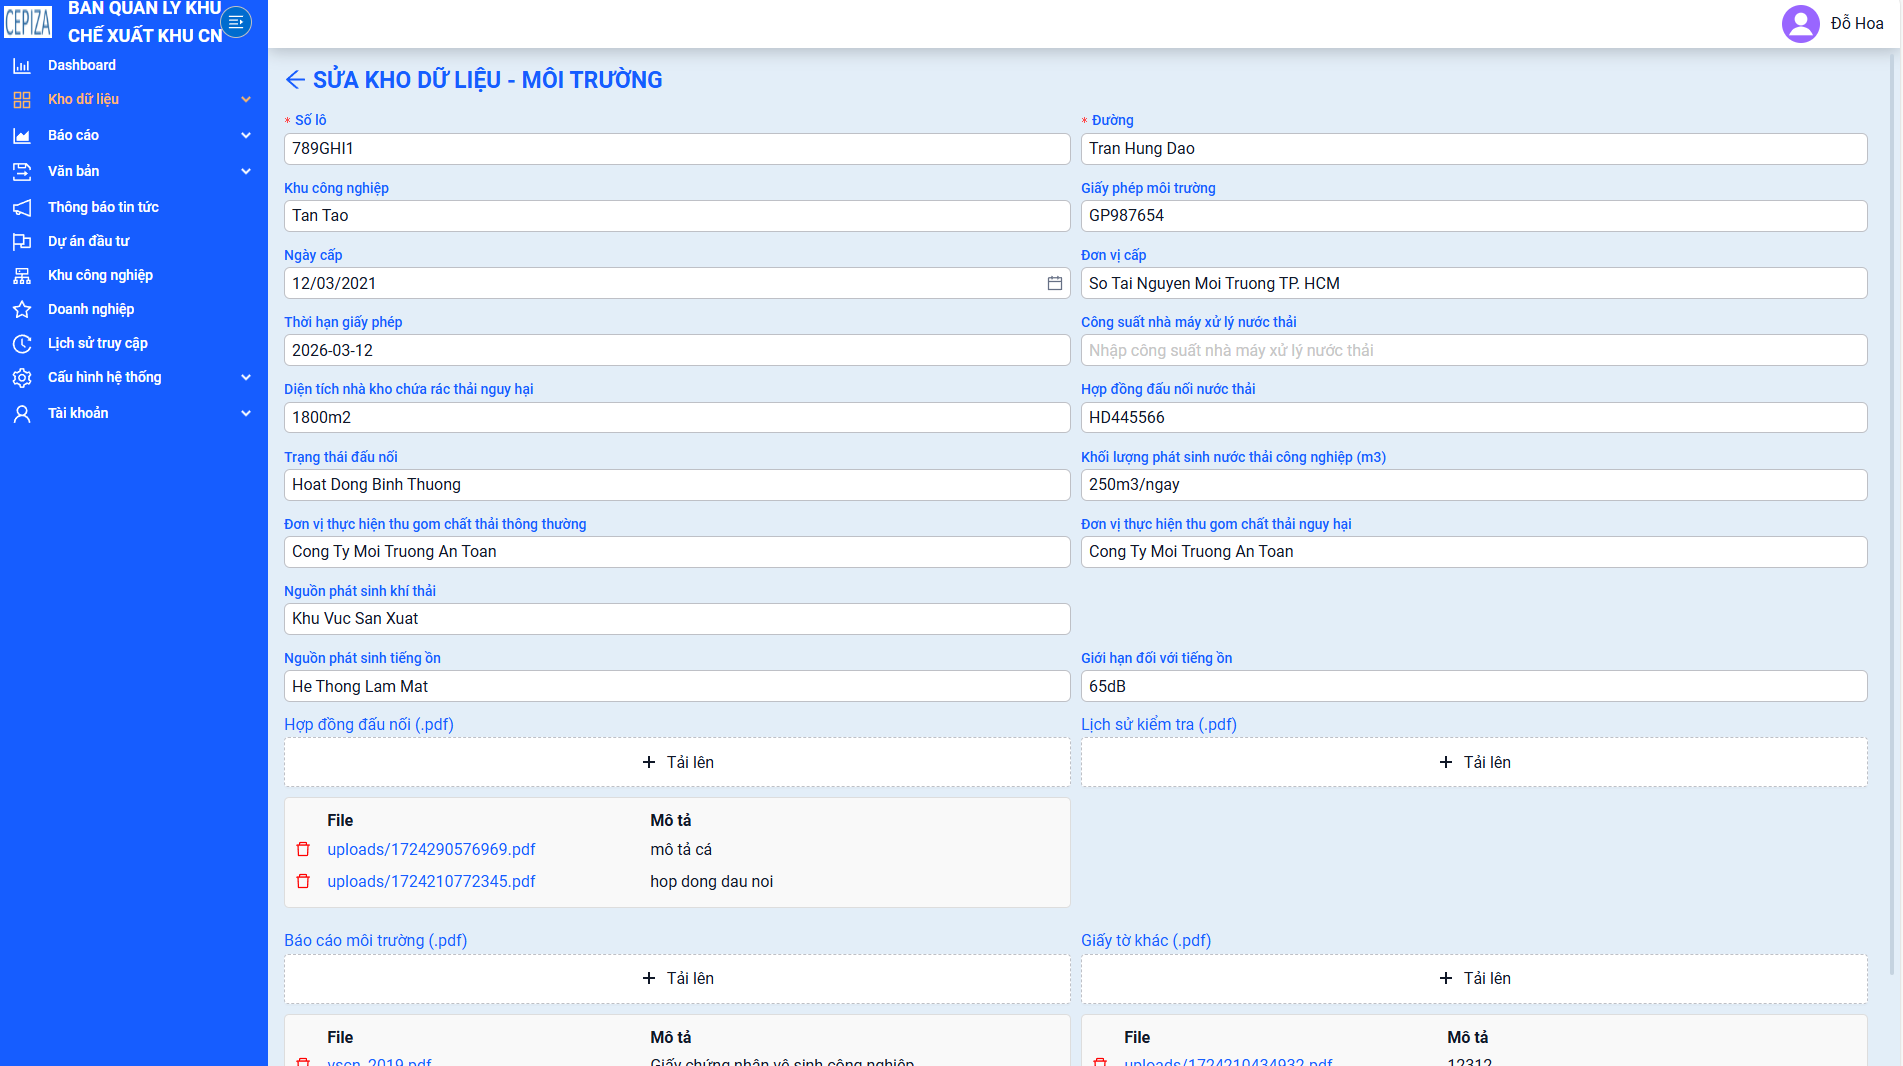1903x1066 pixels.
Task: Delete file uploads/1724210772345.pdf using the trash icon
Action: [x=303, y=881]
